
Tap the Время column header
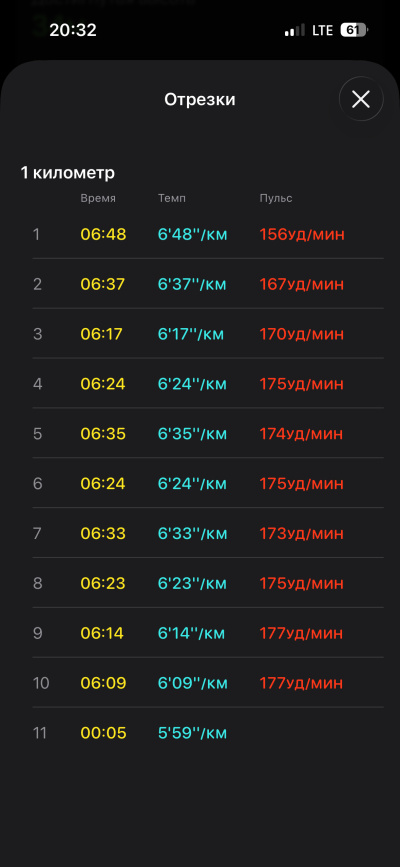[98, 199]
